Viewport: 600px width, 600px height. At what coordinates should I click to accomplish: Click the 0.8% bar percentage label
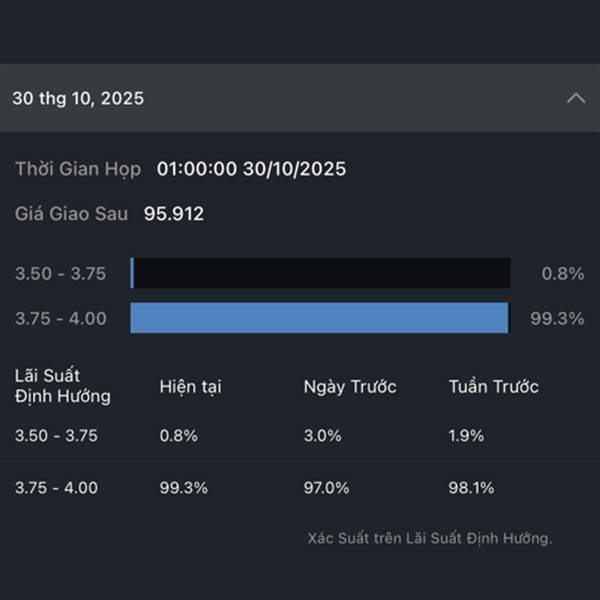pyautogui.click(x=563, y=274)
